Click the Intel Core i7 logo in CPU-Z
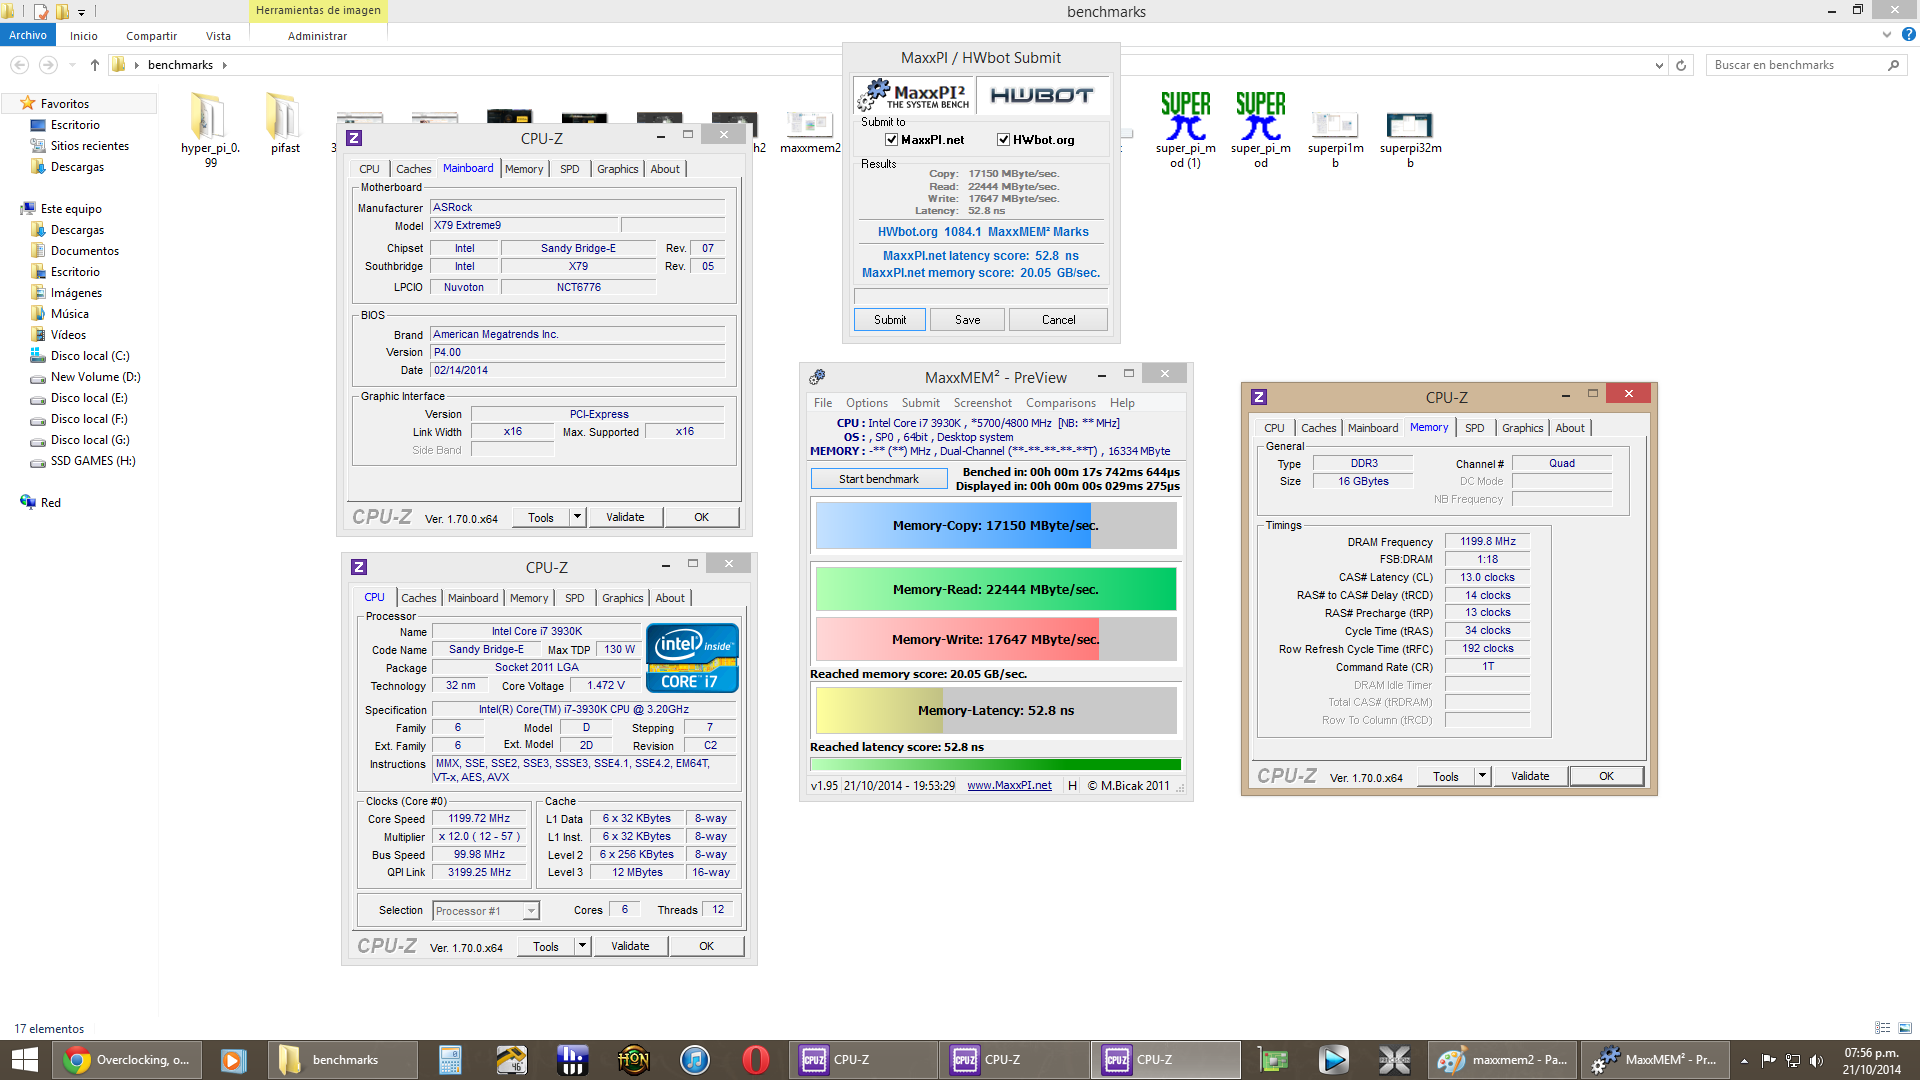The height and width of the screenshot is (1080, 1920). (x=692, y=657)
